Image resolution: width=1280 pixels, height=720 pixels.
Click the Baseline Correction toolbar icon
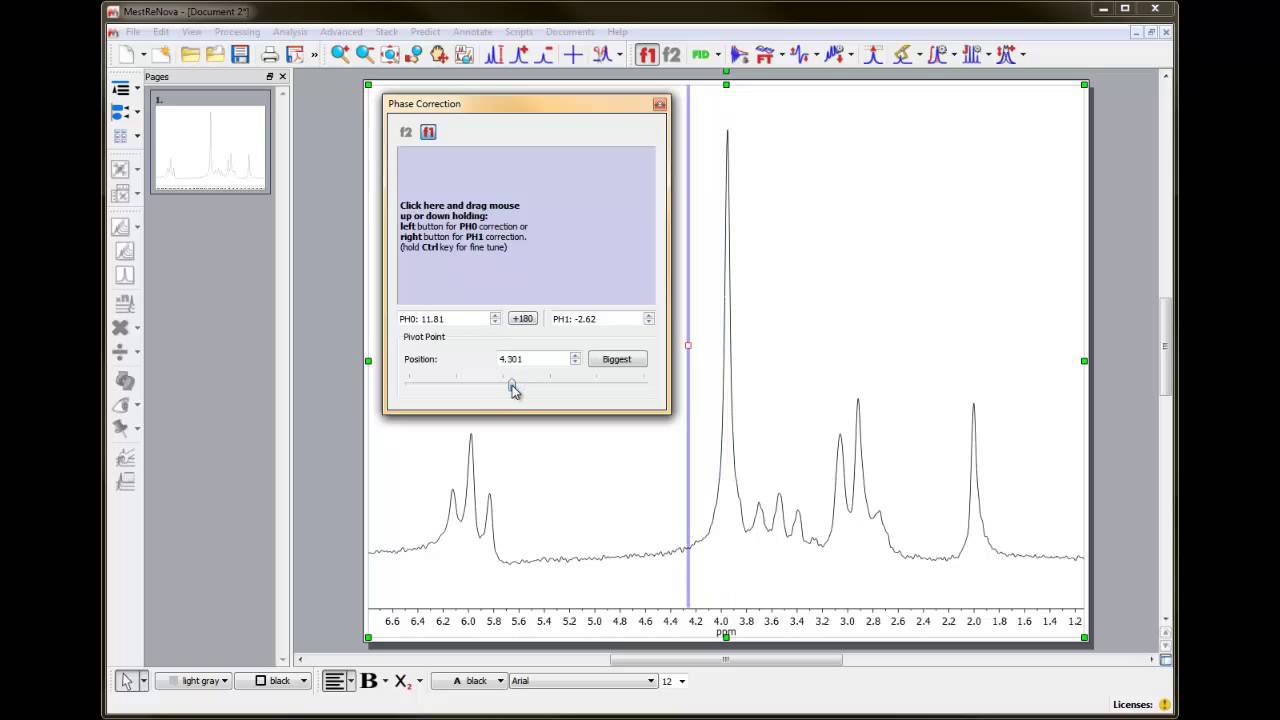click(x=833, y=54)
